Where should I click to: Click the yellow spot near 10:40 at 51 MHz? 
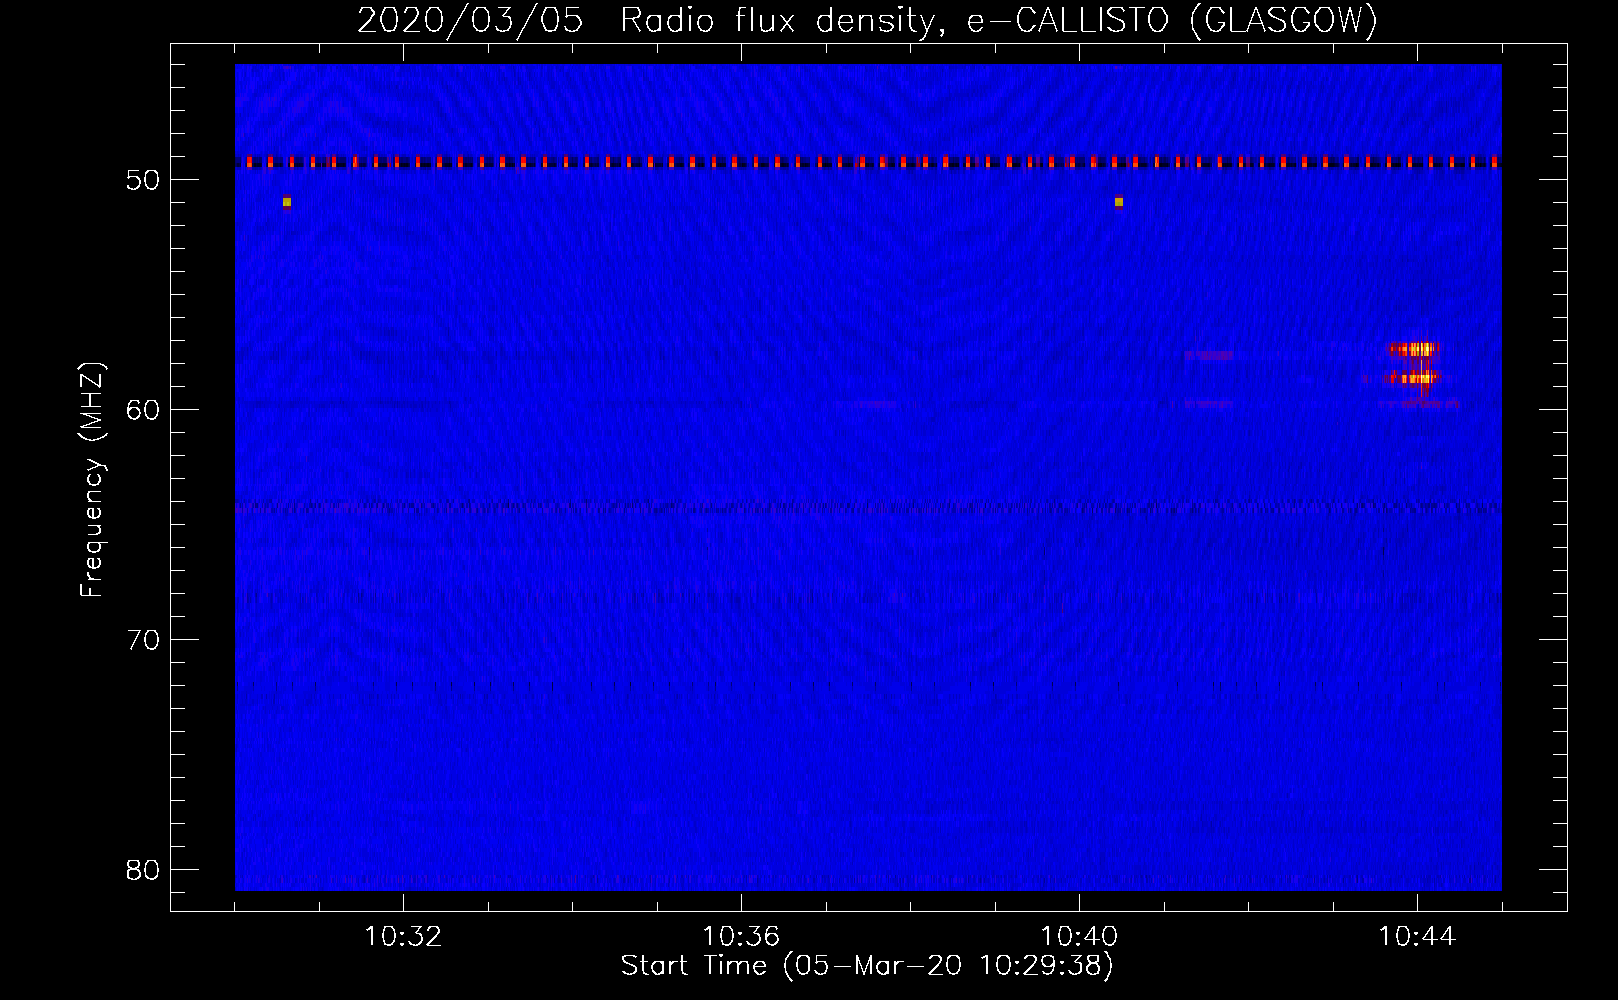(1119, 202)
